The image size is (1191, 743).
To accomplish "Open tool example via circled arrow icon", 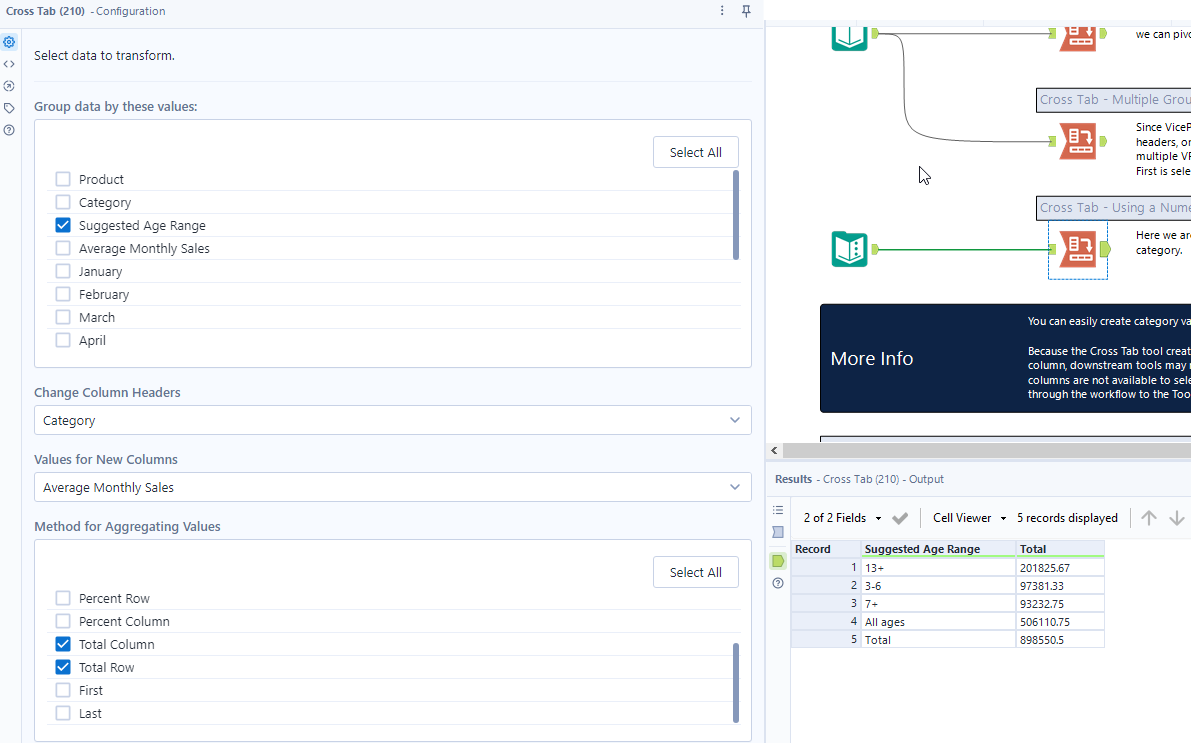I will point(9,86).
